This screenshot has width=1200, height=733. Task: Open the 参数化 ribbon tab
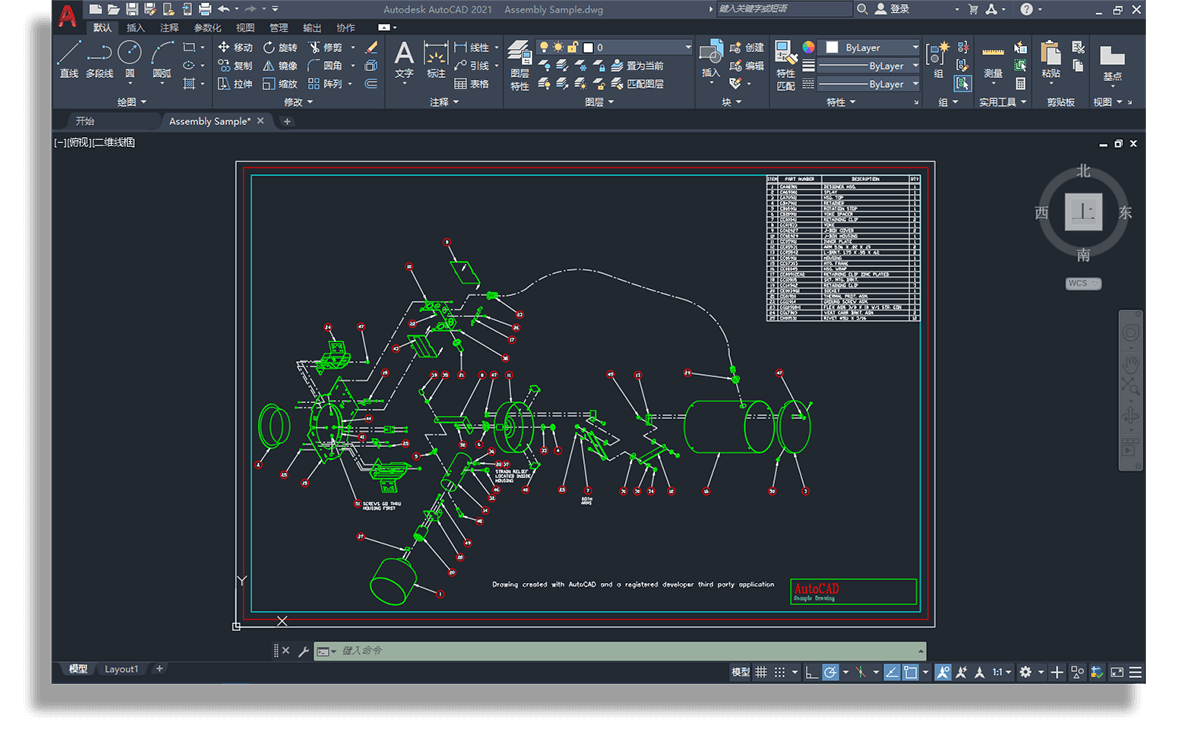pyautogui.click(x=208, y=28)
